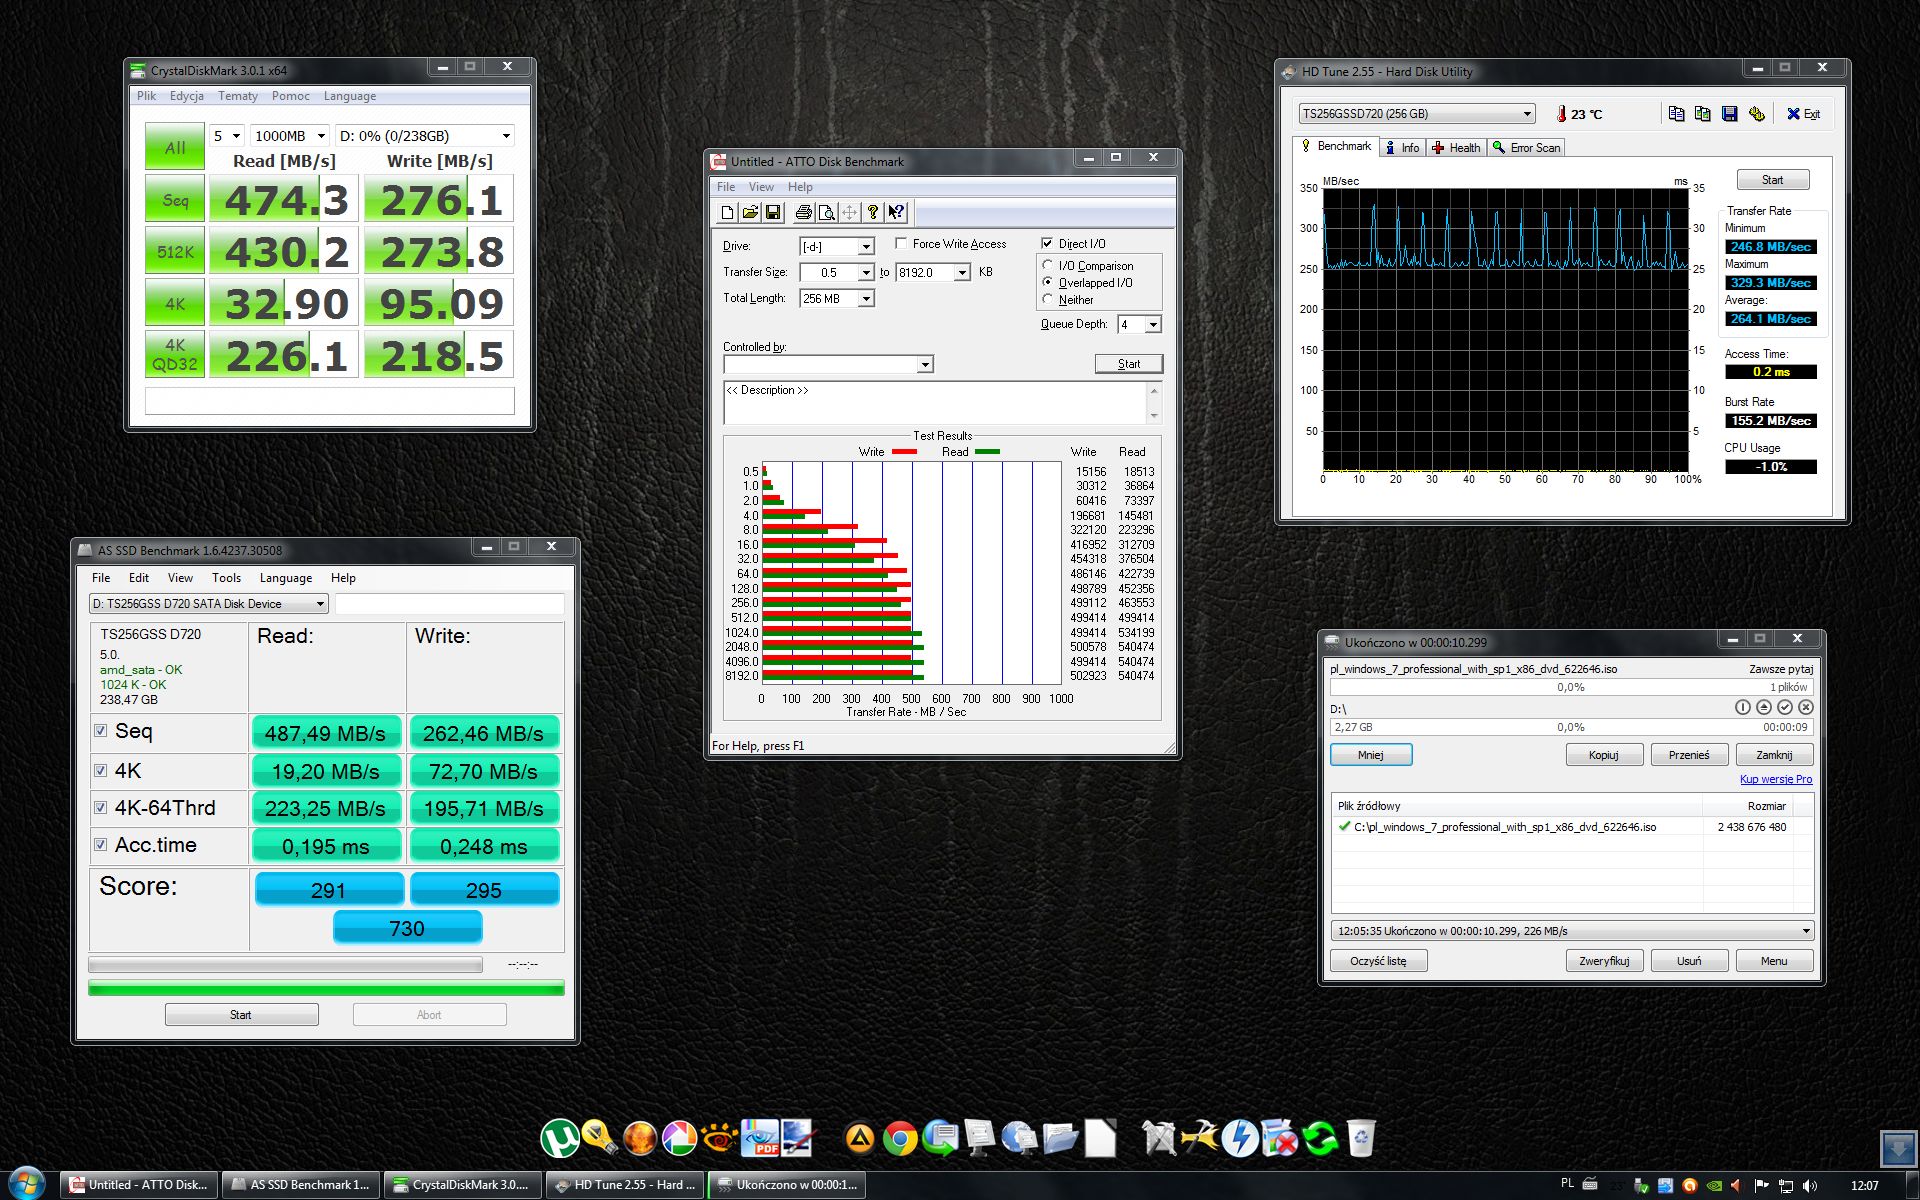Switch to the Error Scan tab in HD Tune

click(1526, 148)
